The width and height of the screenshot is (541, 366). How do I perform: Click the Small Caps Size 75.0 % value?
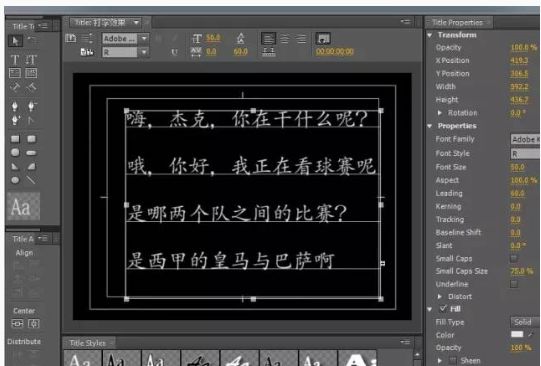[x=522, y=271]
